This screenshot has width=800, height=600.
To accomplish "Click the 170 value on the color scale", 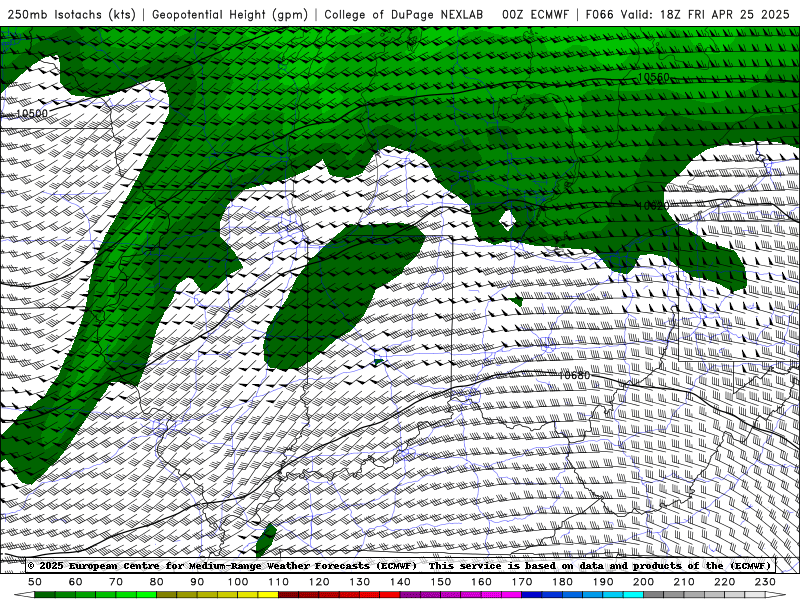I will (x=522, y=582).
